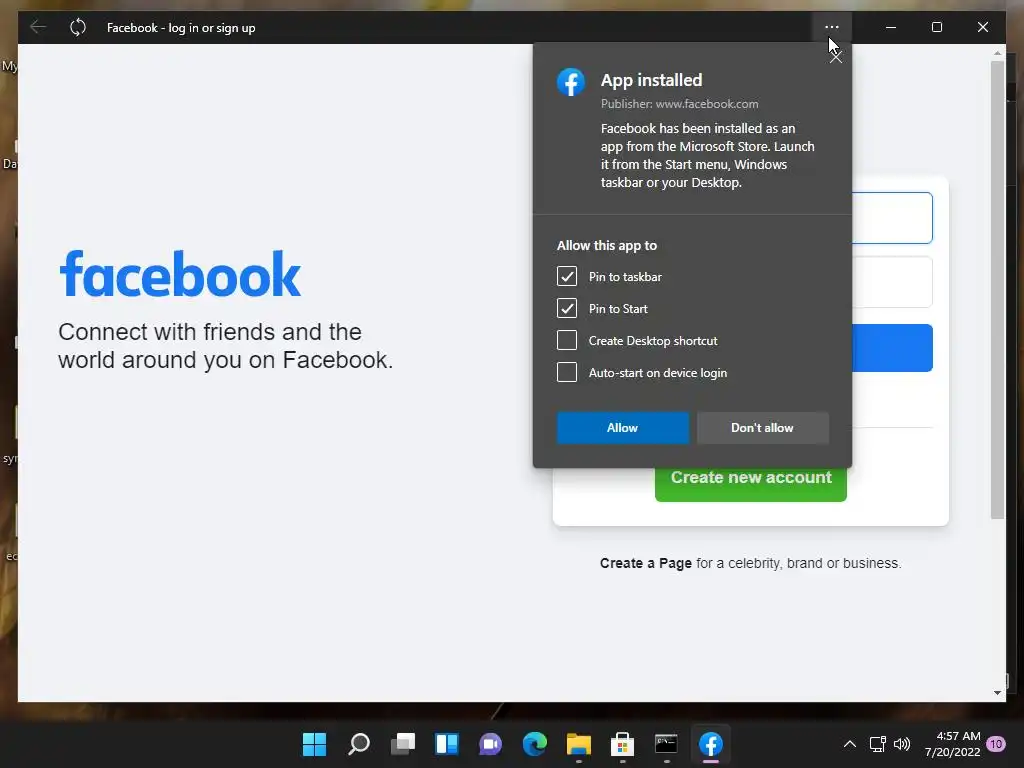This screenshot has width=1024, height=768.
Task: Uncheck the Pin to taskbar checkbox
Action: click(x=567, y=276)
